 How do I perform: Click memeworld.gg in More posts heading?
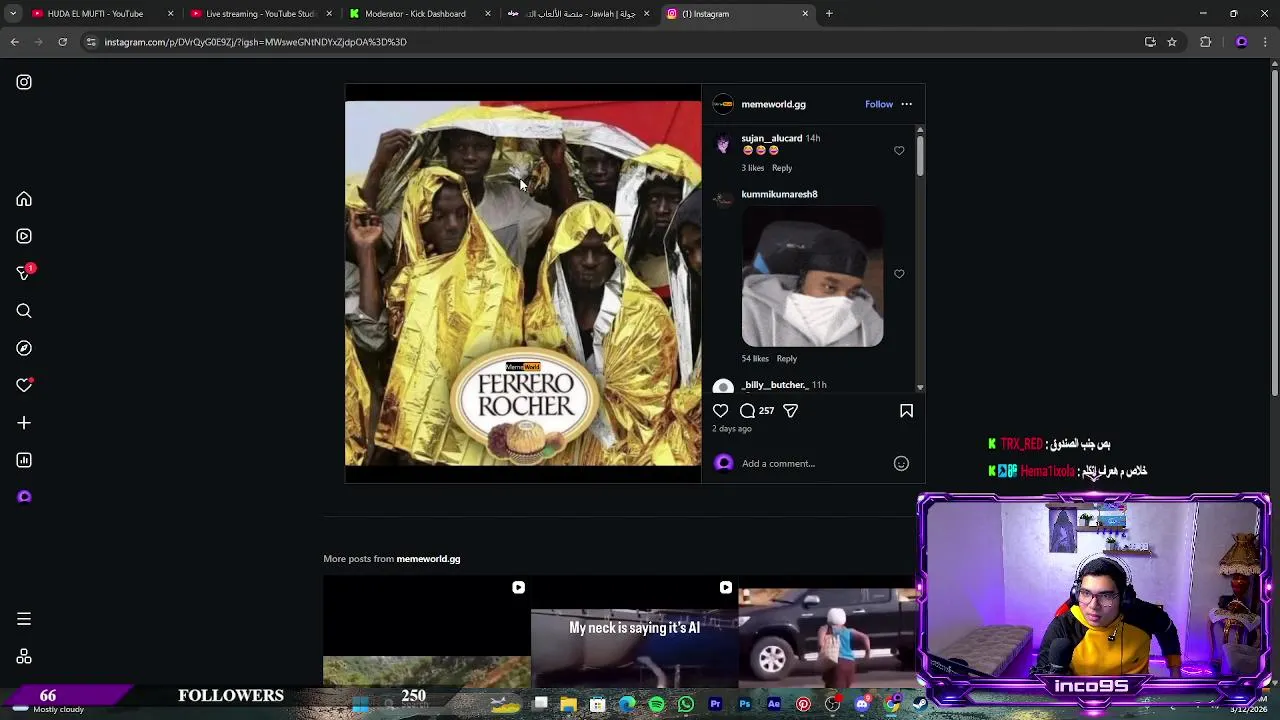pos(428,559)
